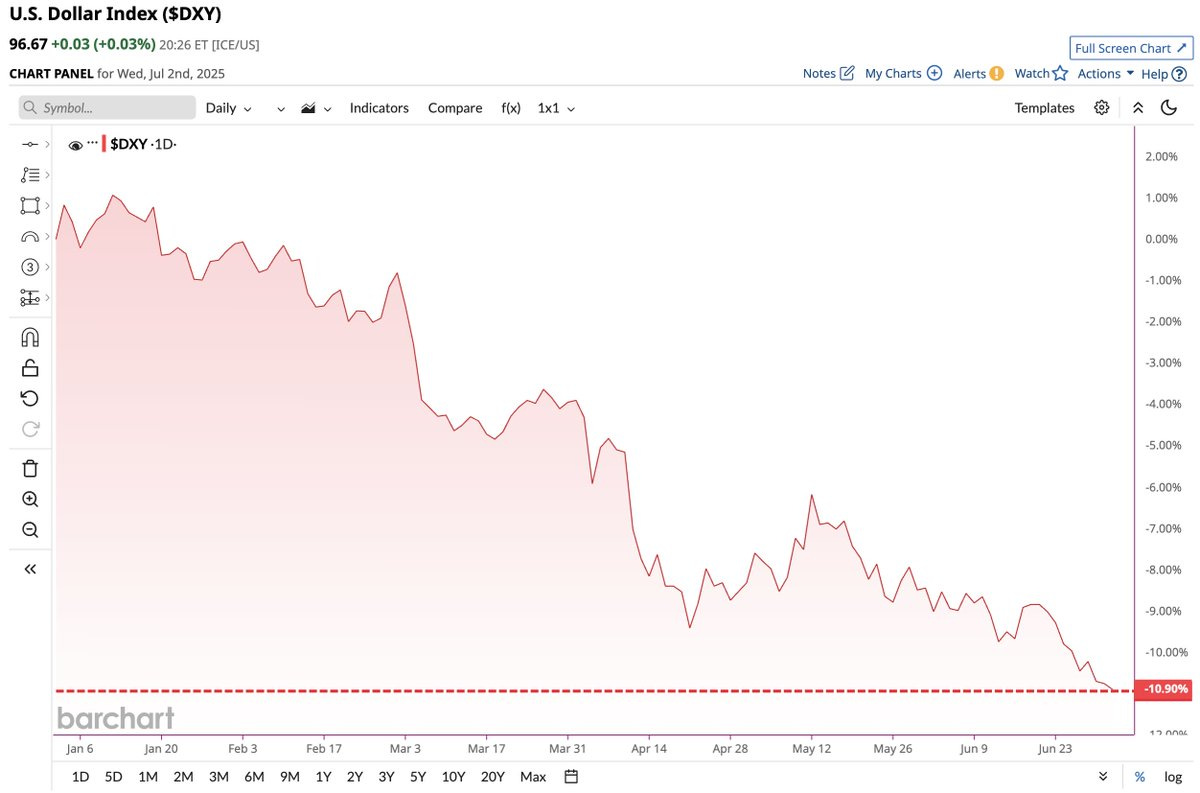Open the Alerts link

(978, 73)
